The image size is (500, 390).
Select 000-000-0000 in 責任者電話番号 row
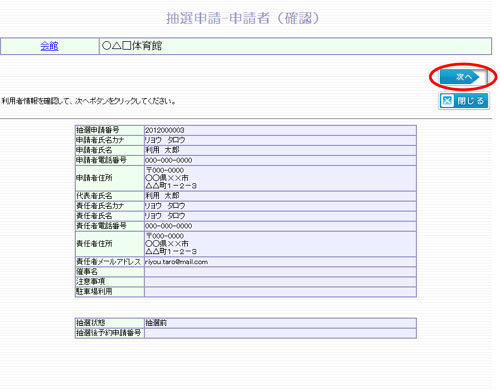pos(168,226)
